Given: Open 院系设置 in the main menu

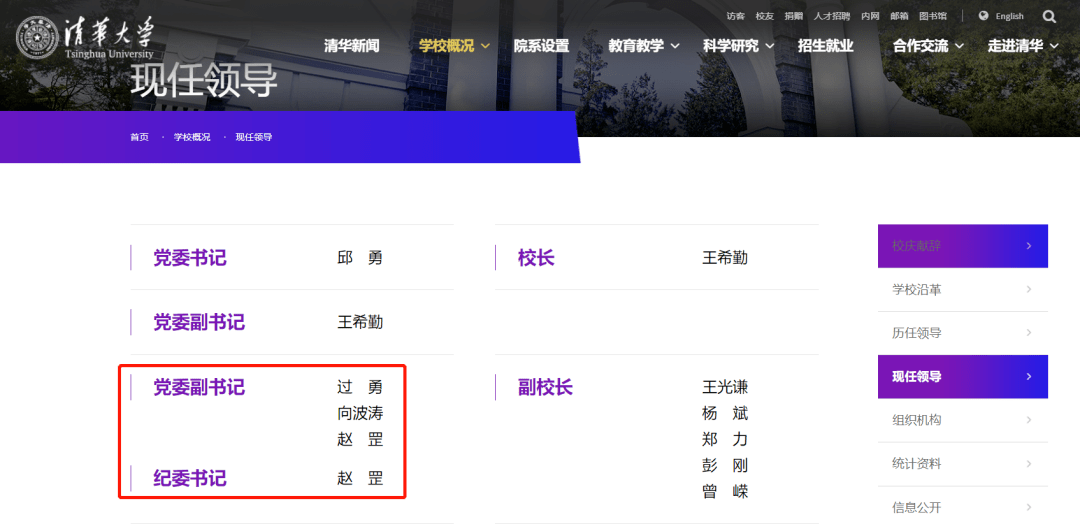Looking at the screenshot, I should [541, 46].
